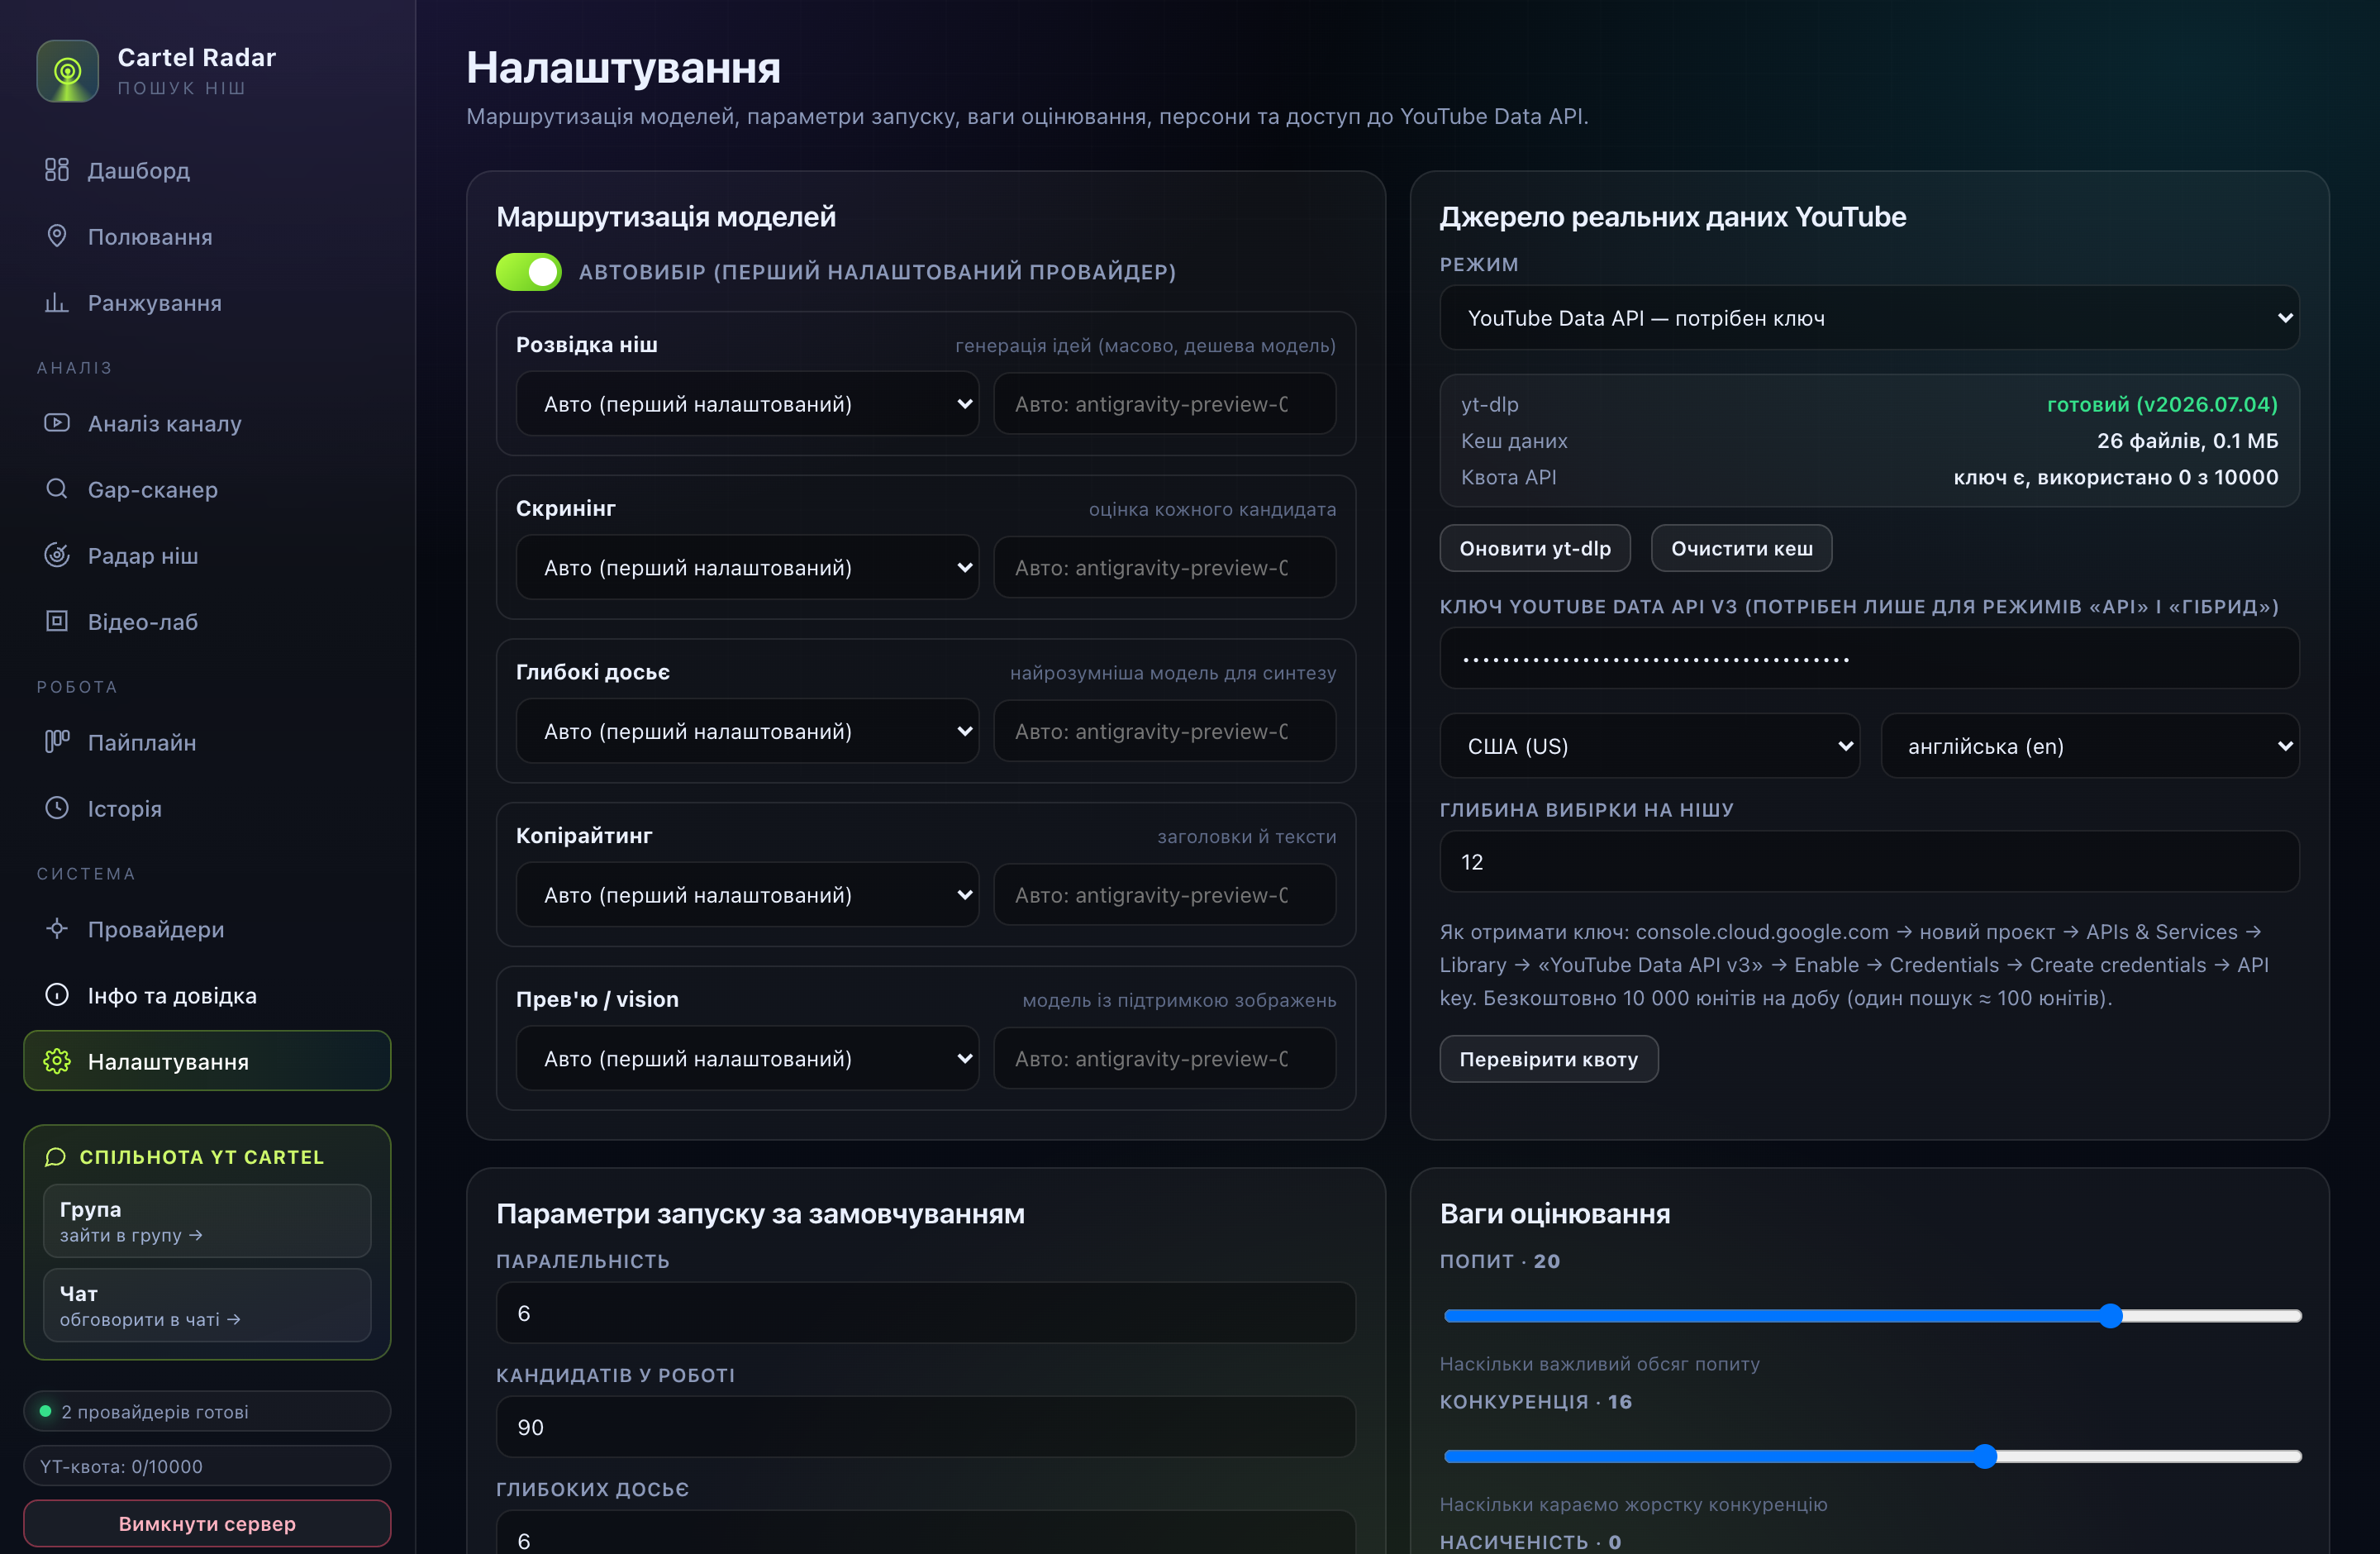Click the Gap-сканер magnifier icon
The image size is (2380, 1554).
[57, 489]
